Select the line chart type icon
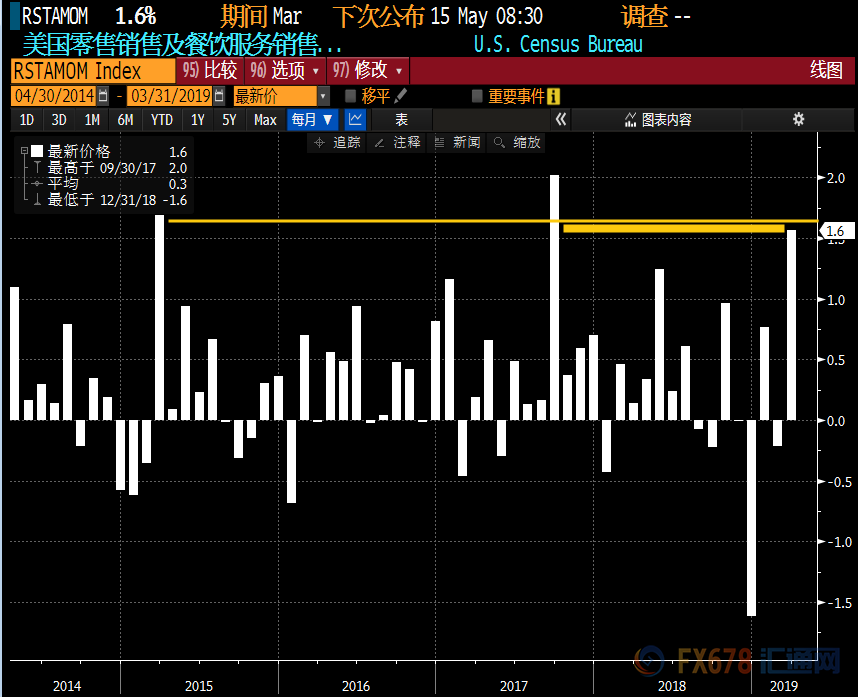Screen dimensions: 858x697 point(356,119)
